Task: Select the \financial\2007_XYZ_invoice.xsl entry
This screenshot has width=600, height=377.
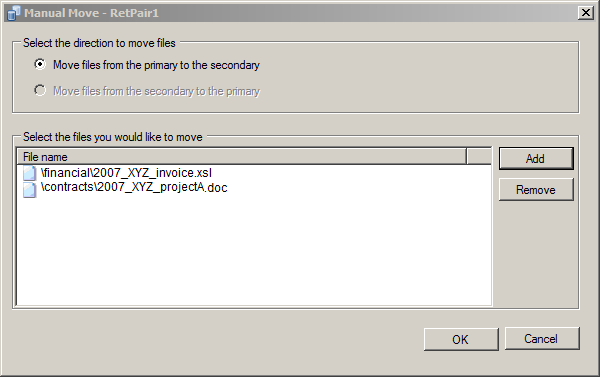Action: (x=126, y=173)
